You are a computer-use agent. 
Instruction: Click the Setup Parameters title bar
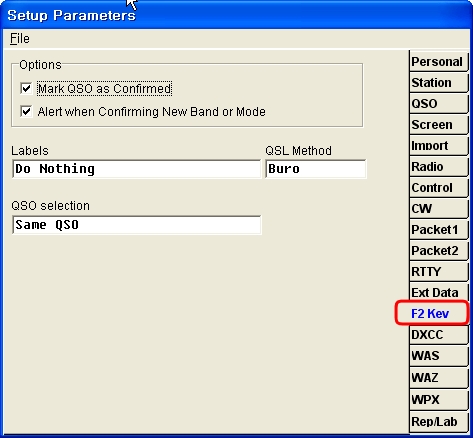[236, 15]
